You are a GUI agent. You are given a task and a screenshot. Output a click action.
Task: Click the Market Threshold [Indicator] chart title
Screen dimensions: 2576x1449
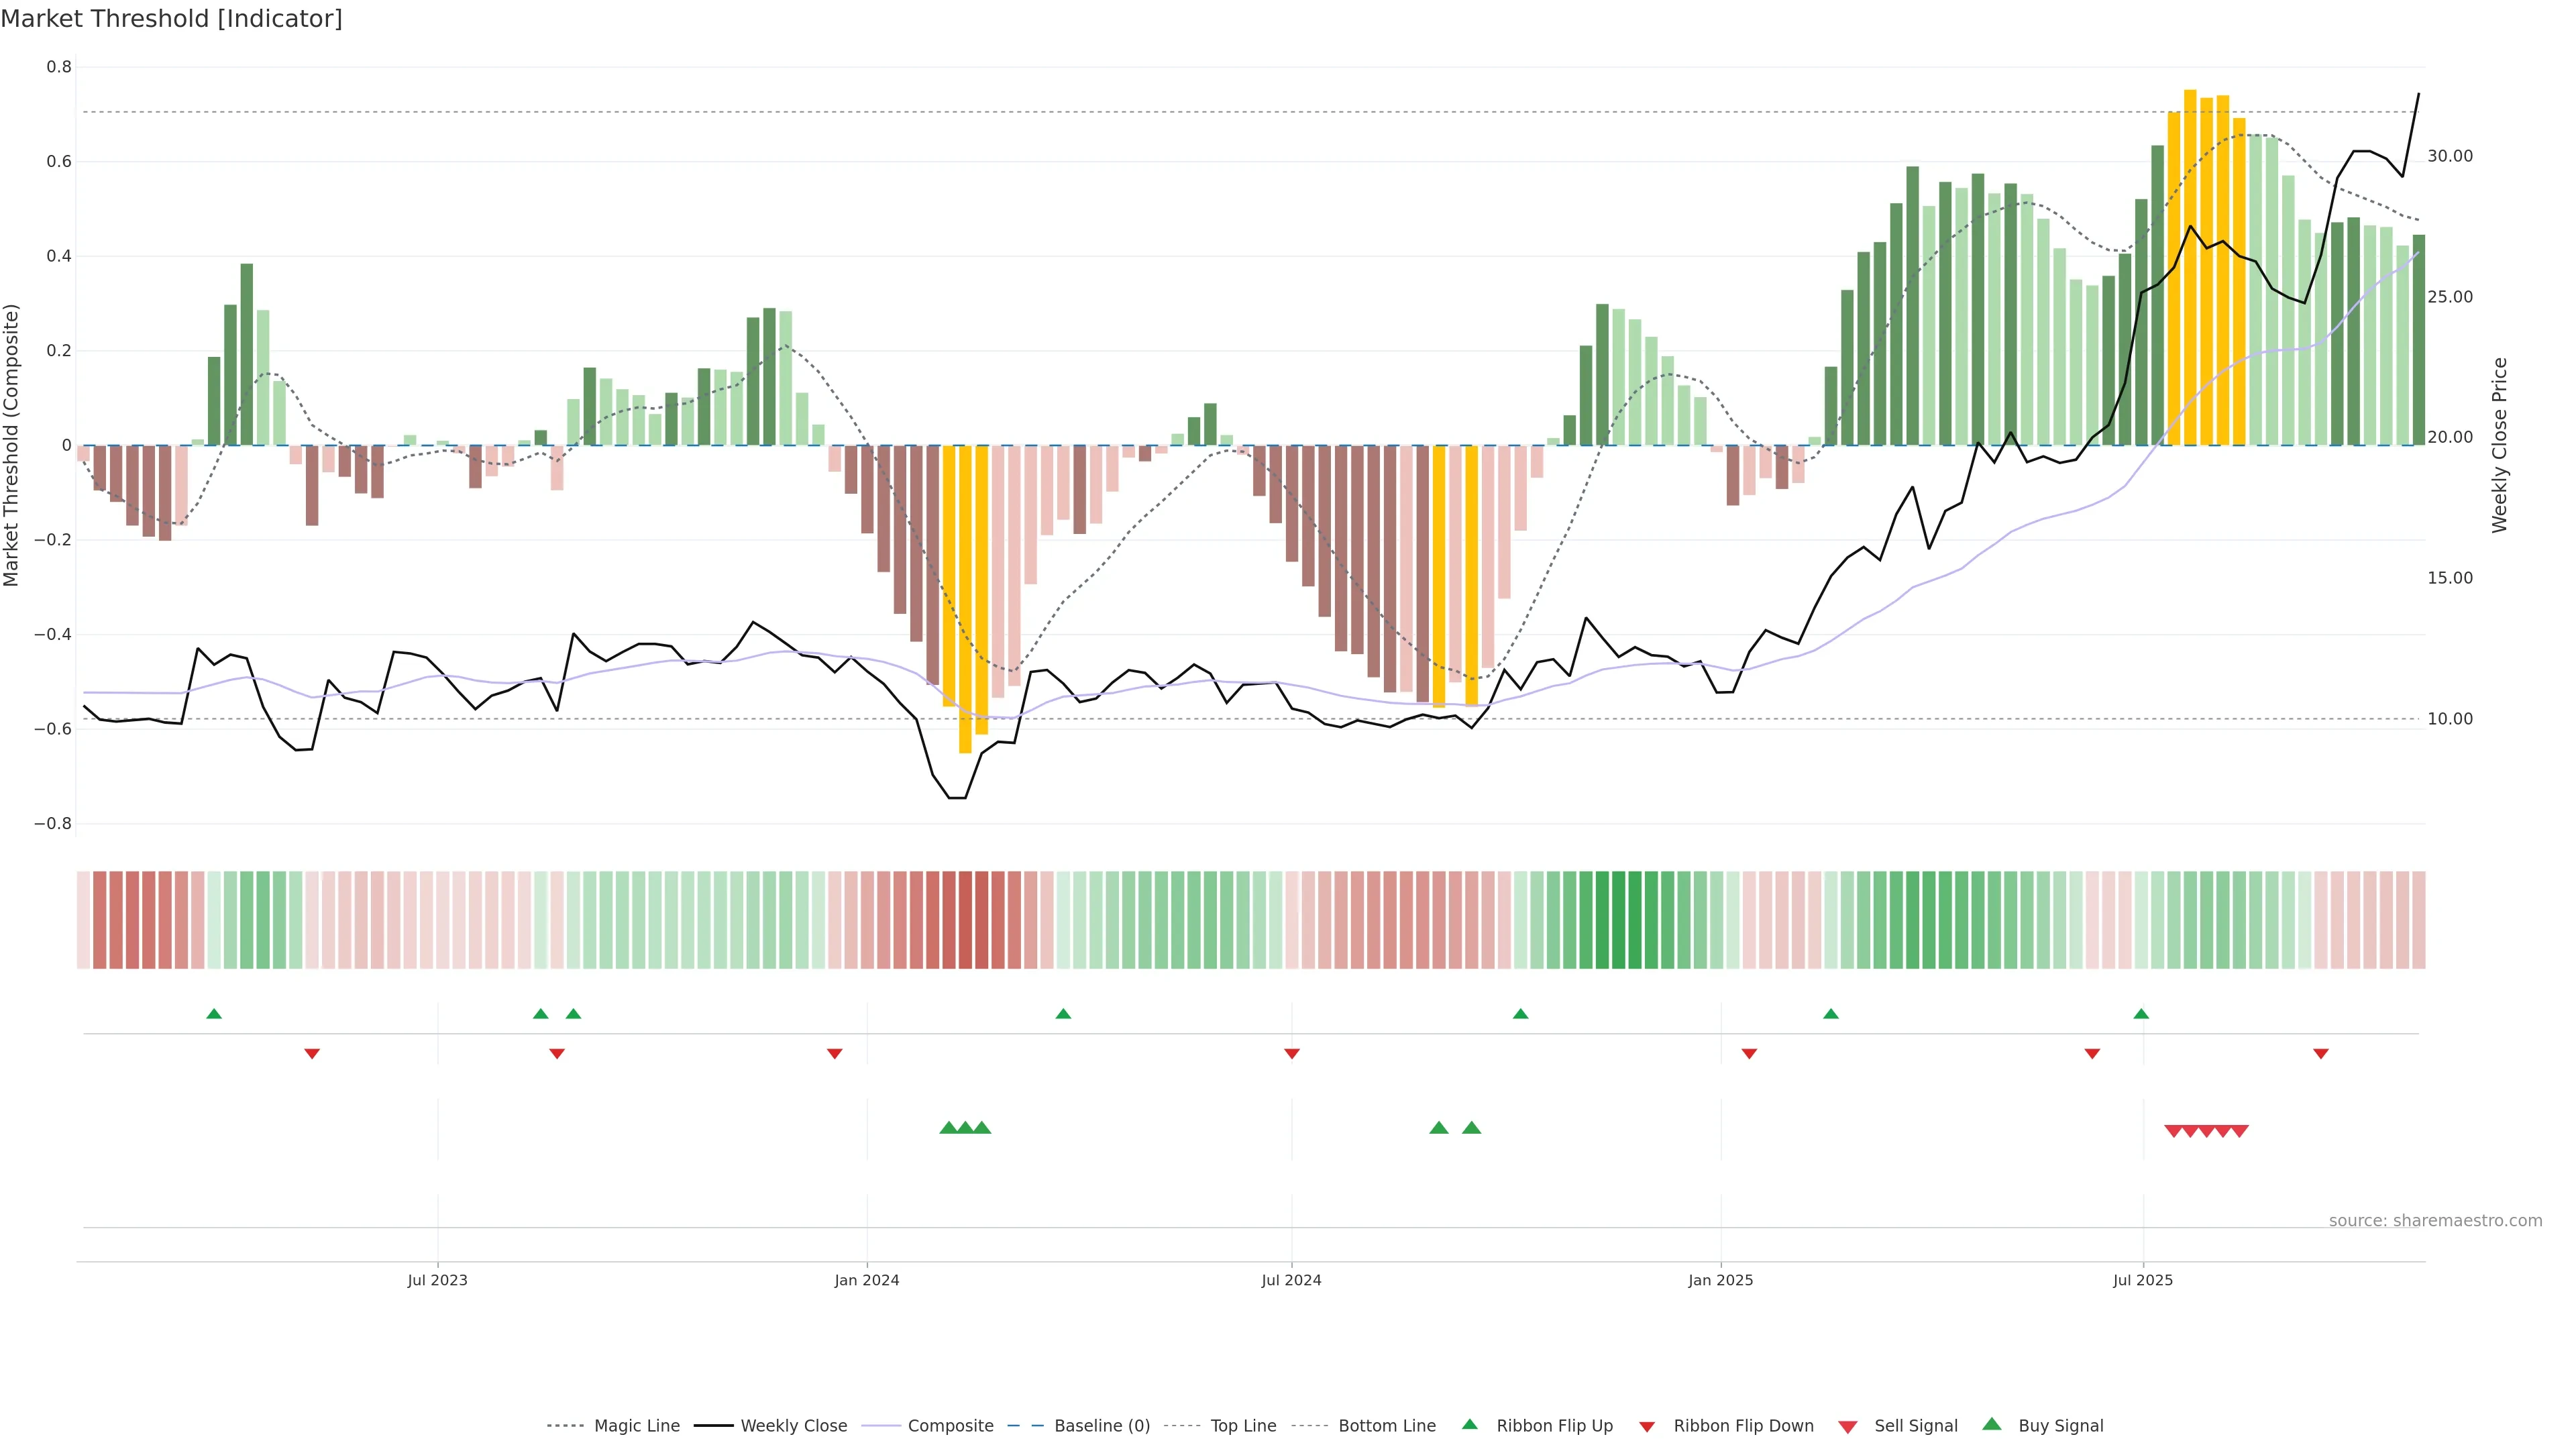click(171, 19)
